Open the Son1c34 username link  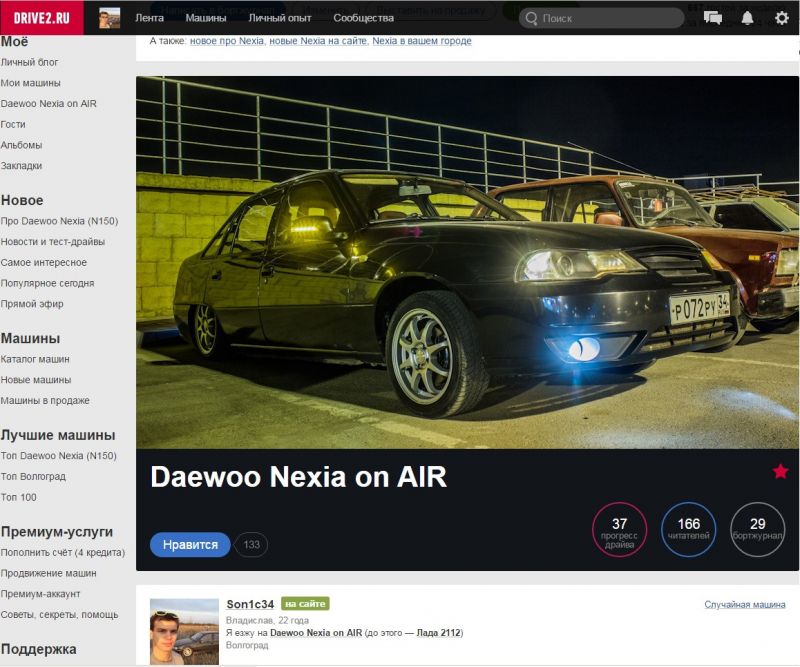(250, 604)
